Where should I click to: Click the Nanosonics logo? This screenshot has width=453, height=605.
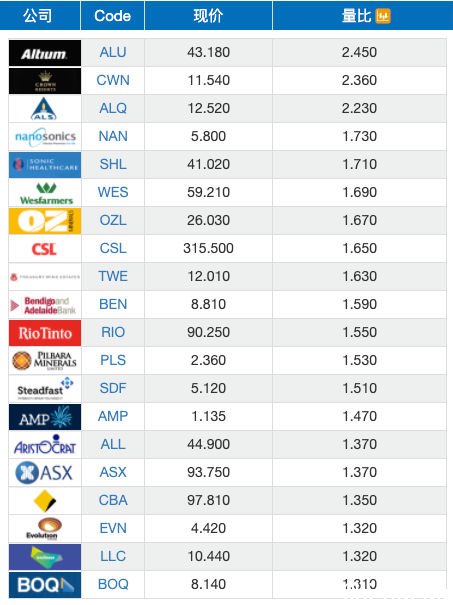click(x=45, y=137)
